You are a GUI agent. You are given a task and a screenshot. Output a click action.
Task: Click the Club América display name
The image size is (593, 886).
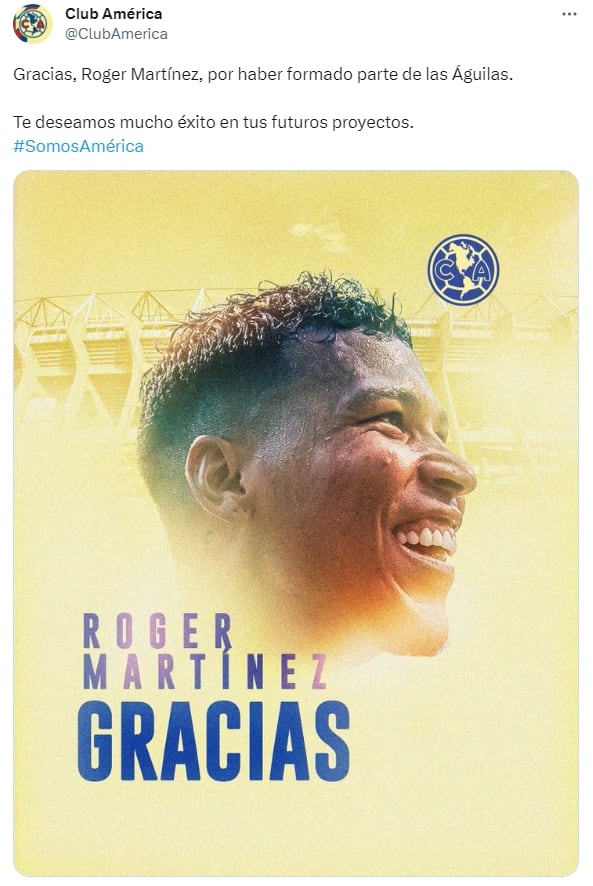113,13
